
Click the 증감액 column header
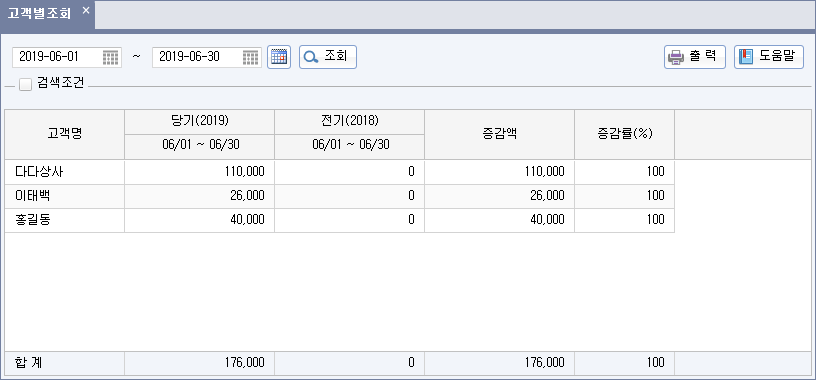(x=500, y=134)
